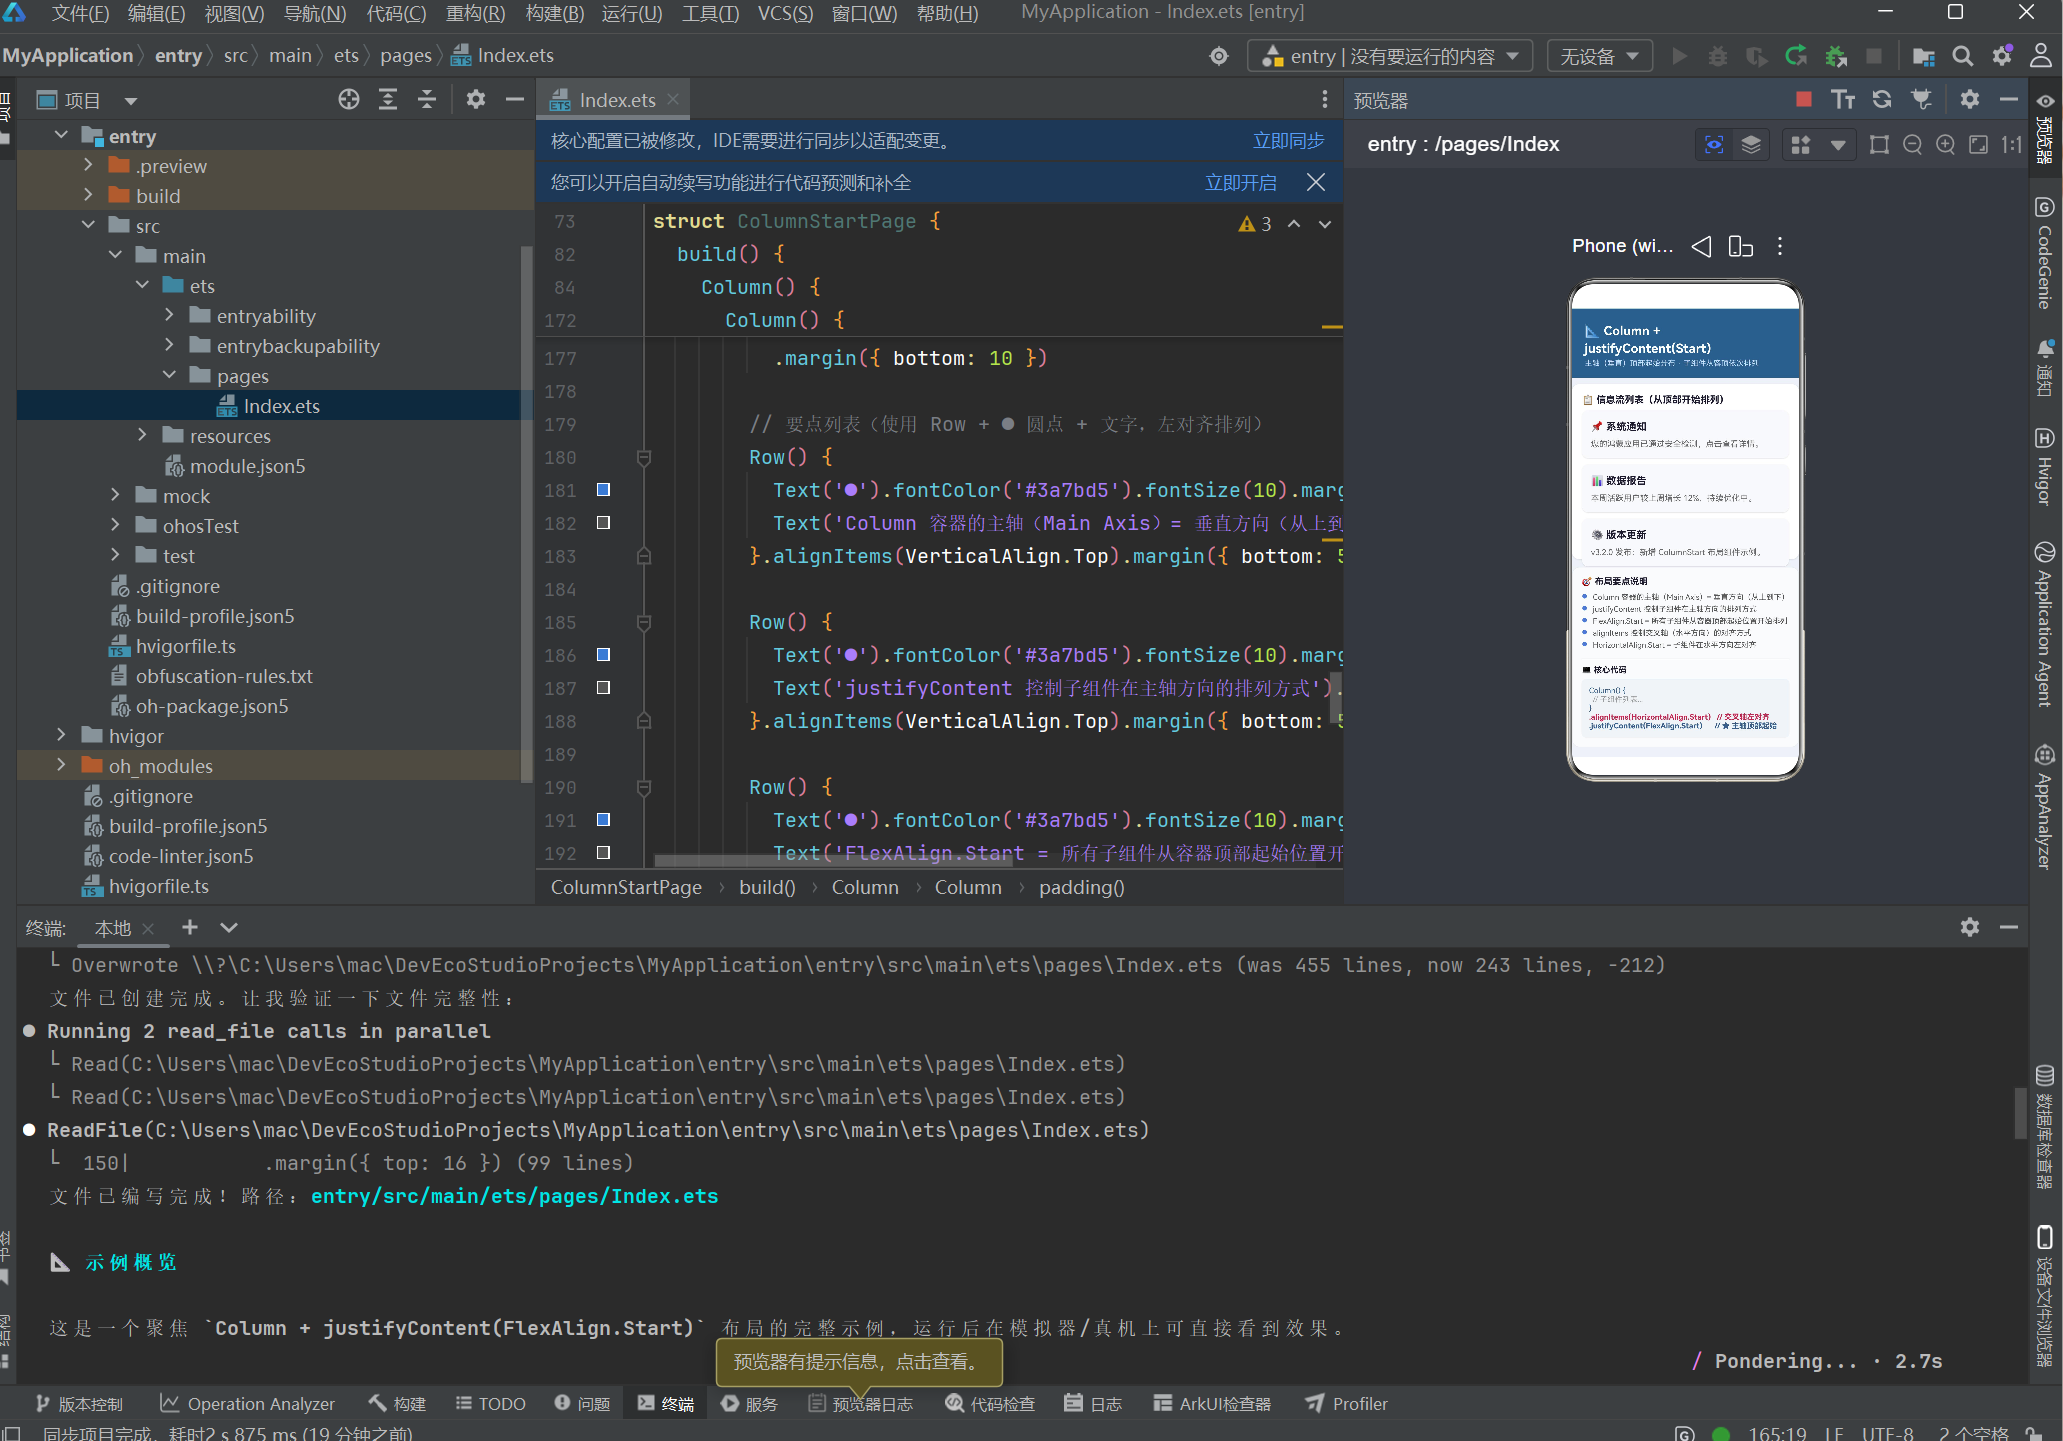Expand the .preview folder
2063x1441 pixels.
coord(88,165)
